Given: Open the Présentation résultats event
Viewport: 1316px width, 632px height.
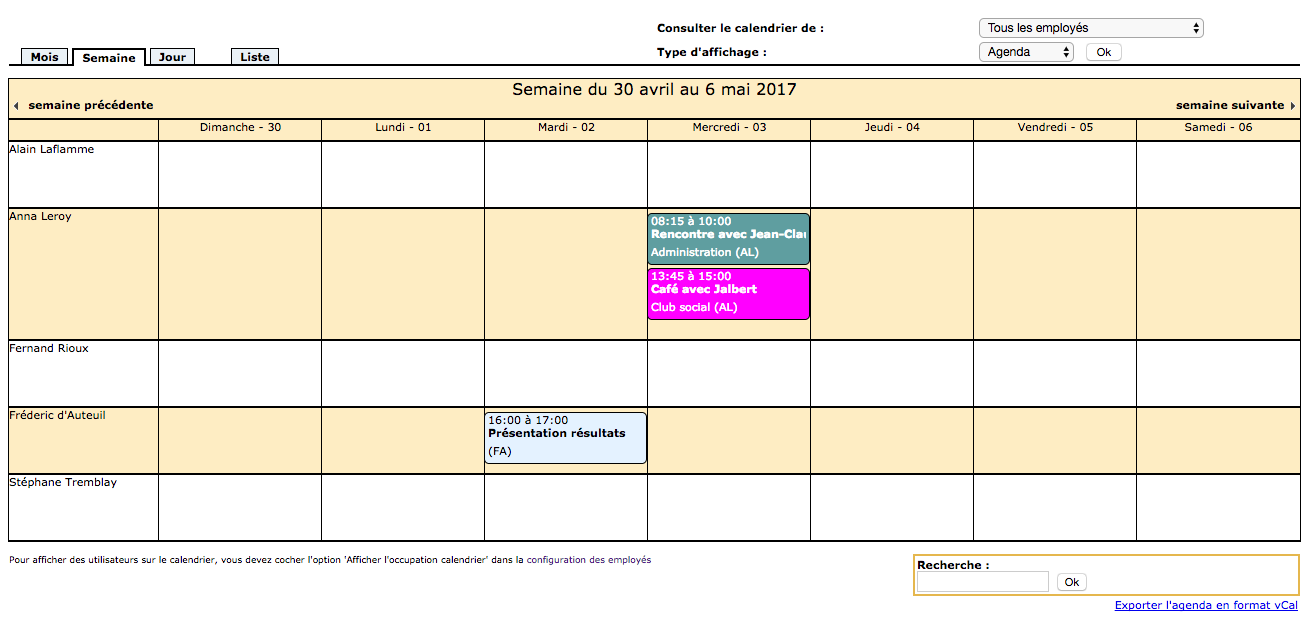Looking at the screenshot, I should tap(565, 437).
